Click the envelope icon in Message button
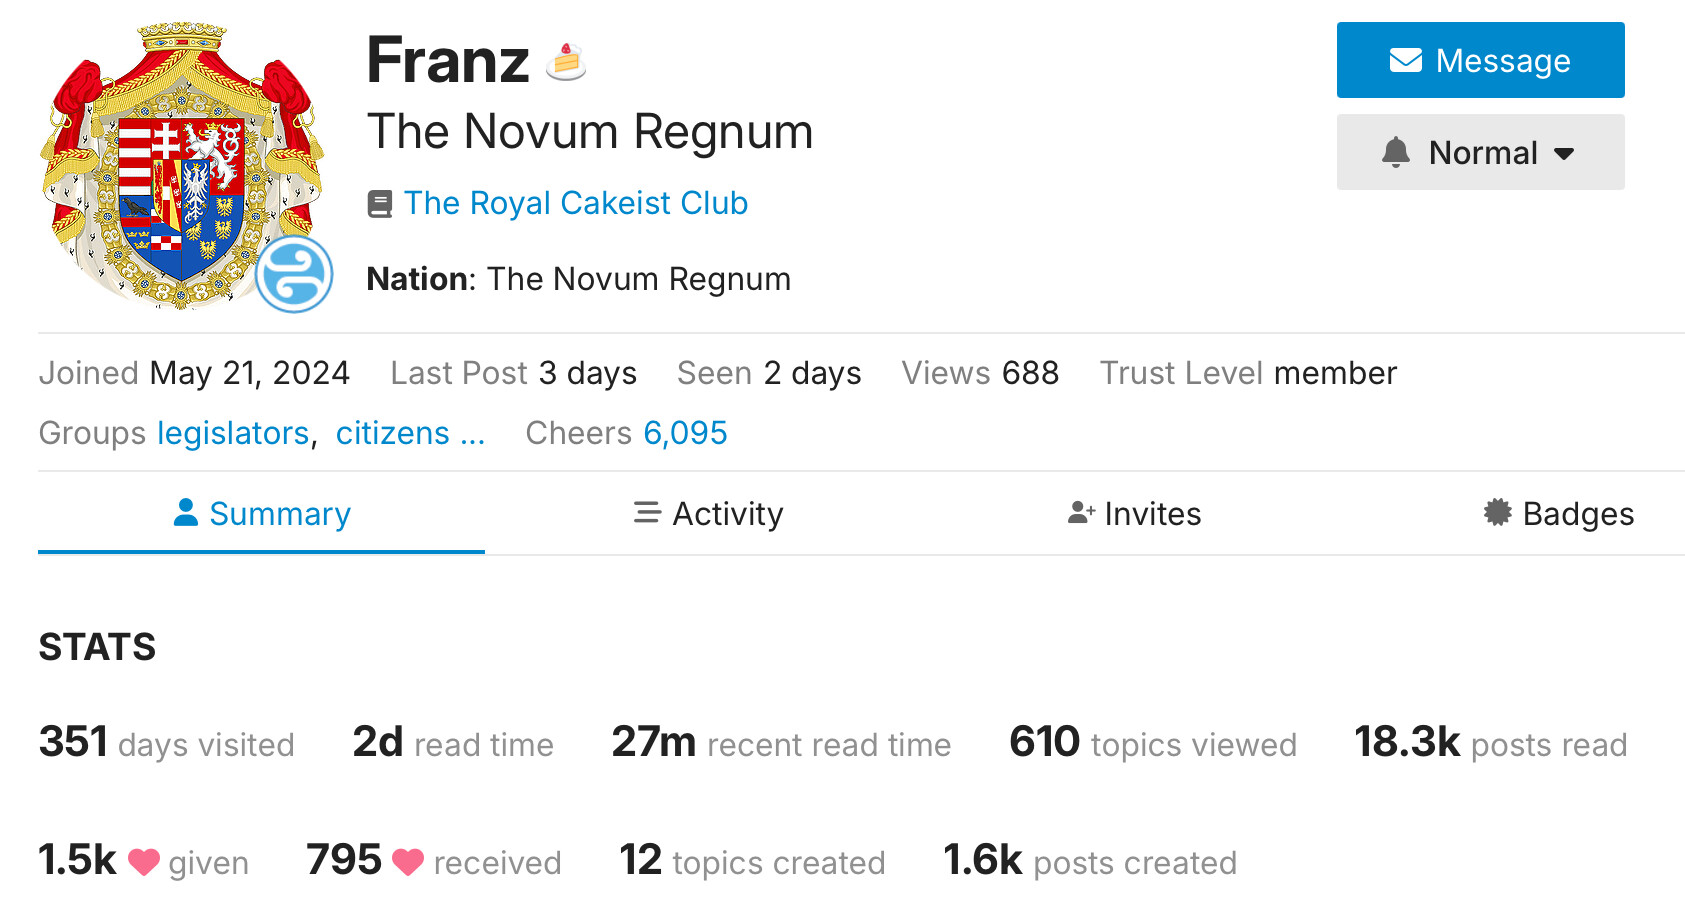 (x=1405, y=61)
